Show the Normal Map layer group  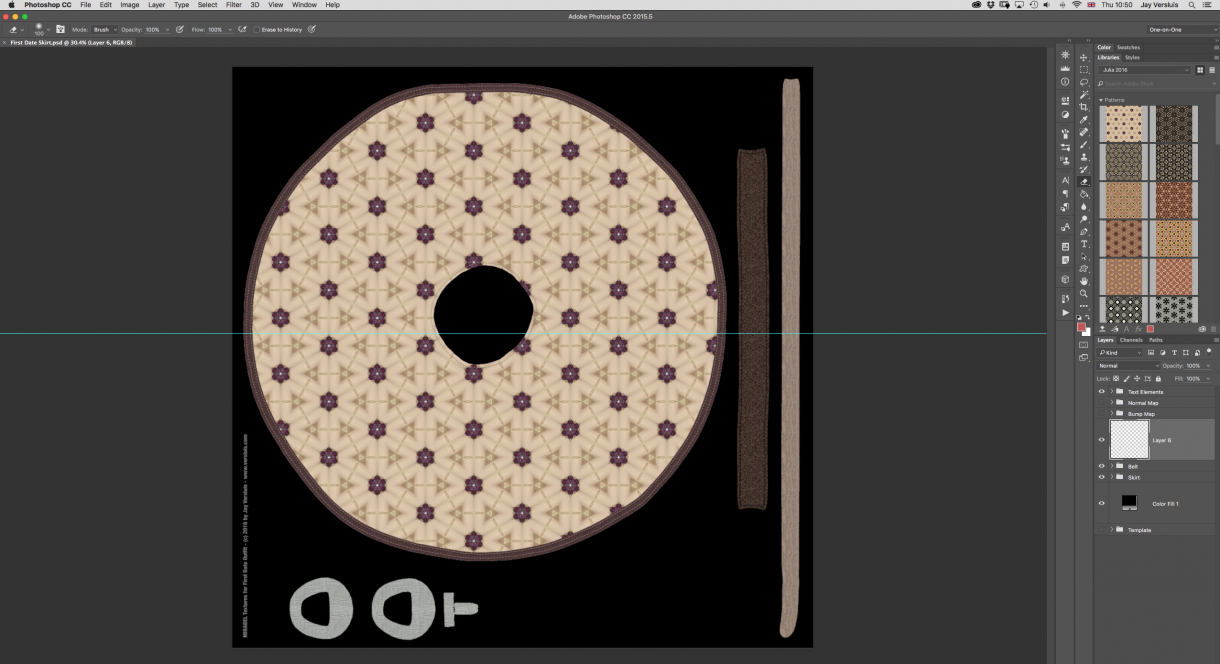tap(1103, 403)
